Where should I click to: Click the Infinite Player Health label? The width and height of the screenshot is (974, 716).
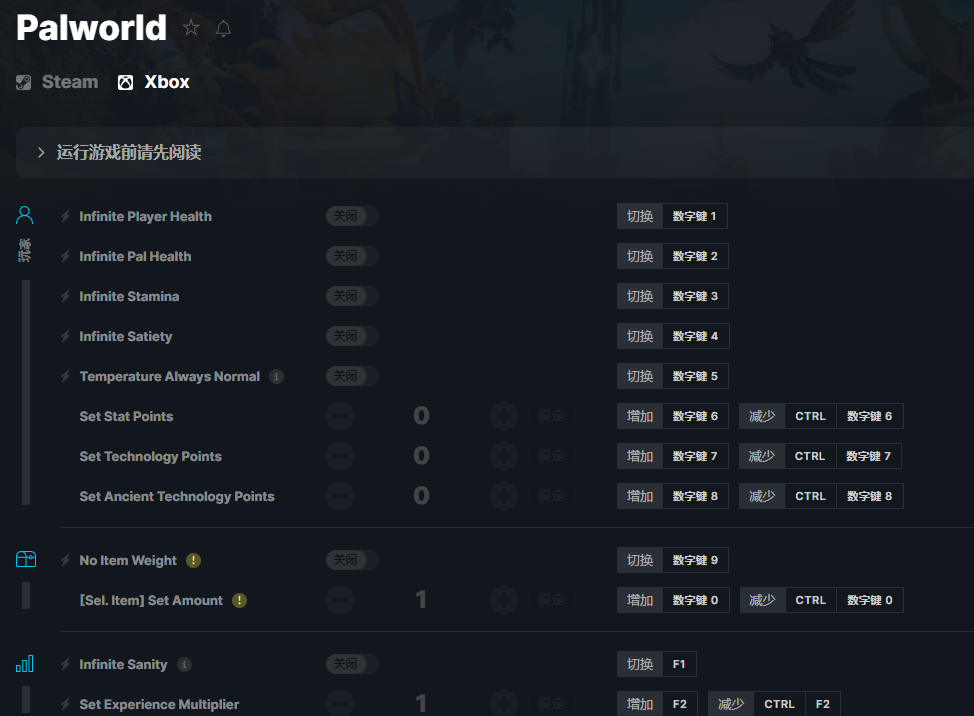click(x=145, y=217)
